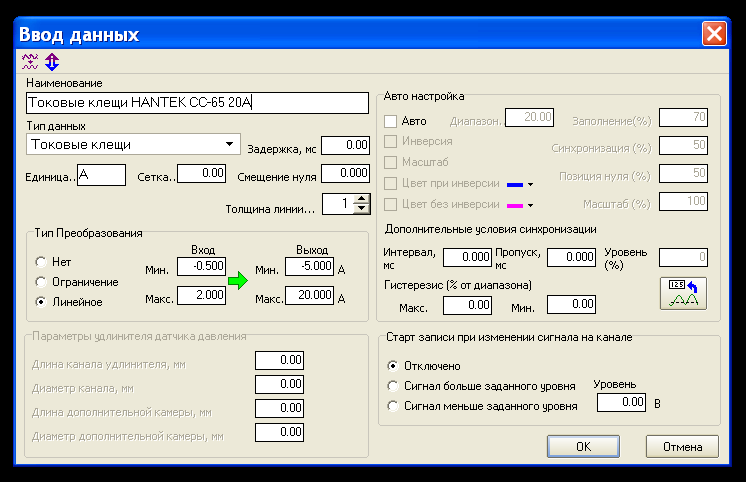The height and width of the screenshot is (482, 746).
Task: Select the Нет conversion radio button
Action: [x=41, y=262]
